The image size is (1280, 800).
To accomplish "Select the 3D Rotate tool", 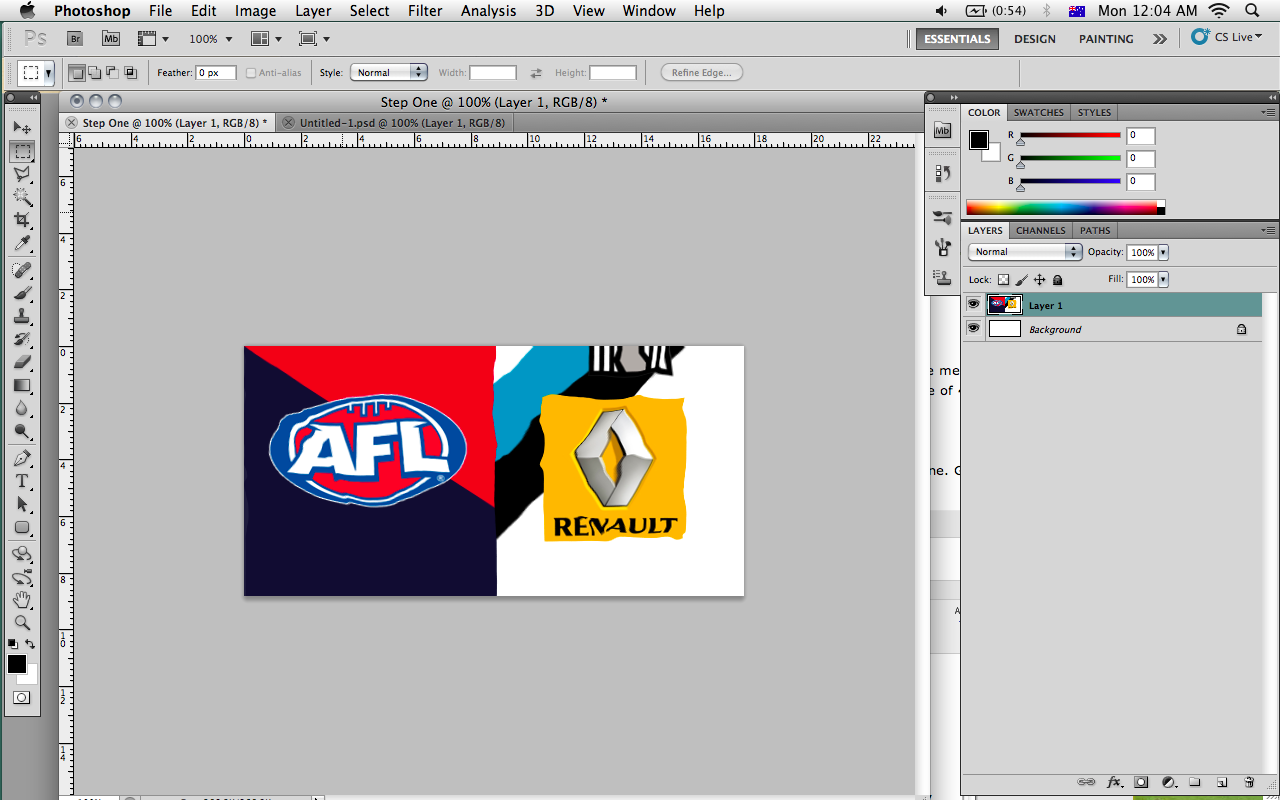I will pos(22,553).
